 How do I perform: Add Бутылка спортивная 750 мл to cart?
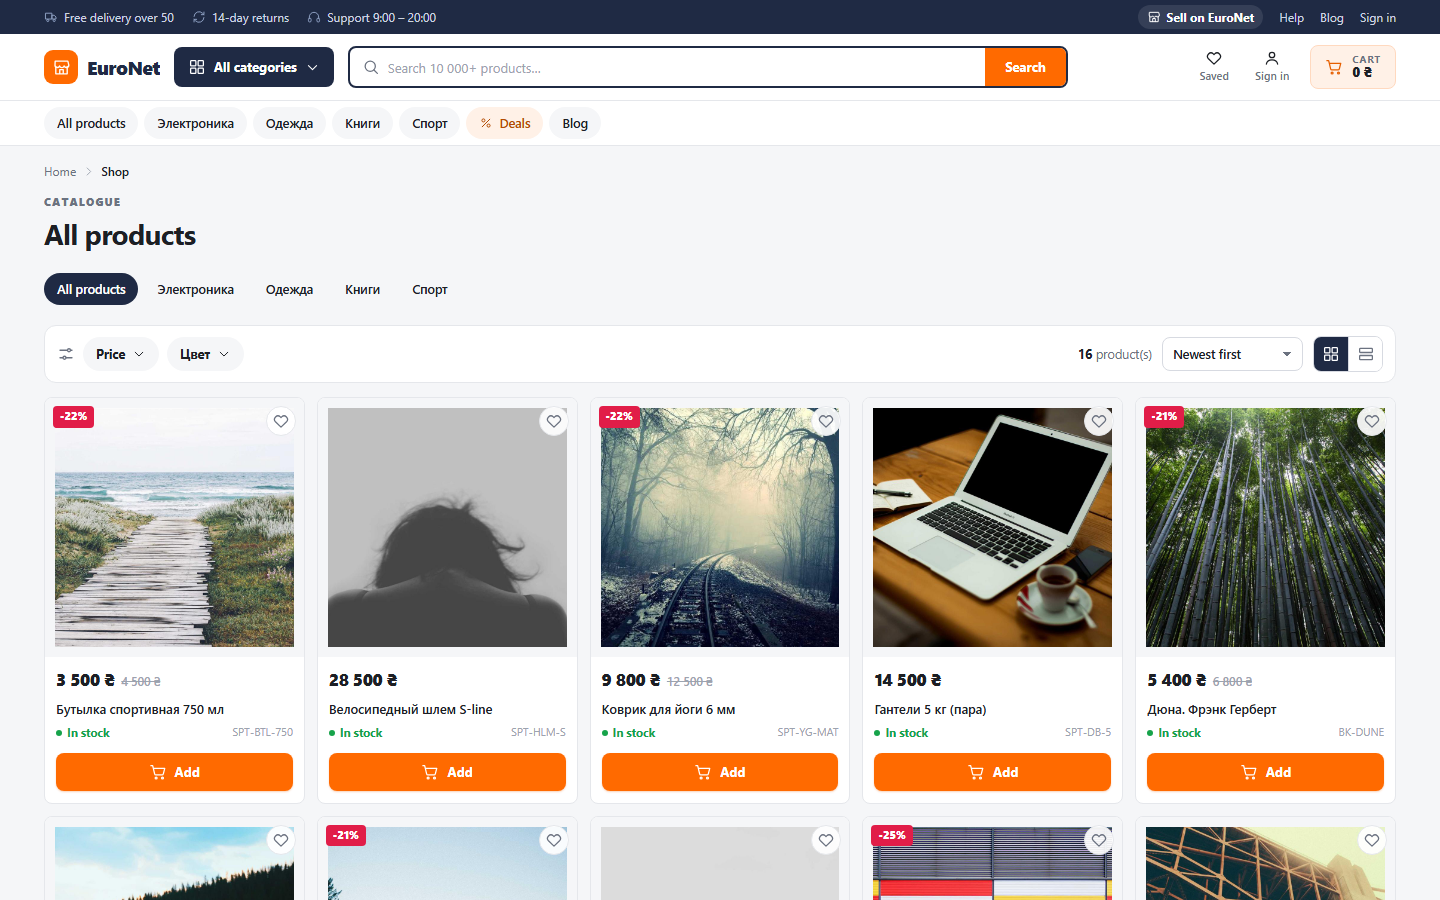coord(174,772)
